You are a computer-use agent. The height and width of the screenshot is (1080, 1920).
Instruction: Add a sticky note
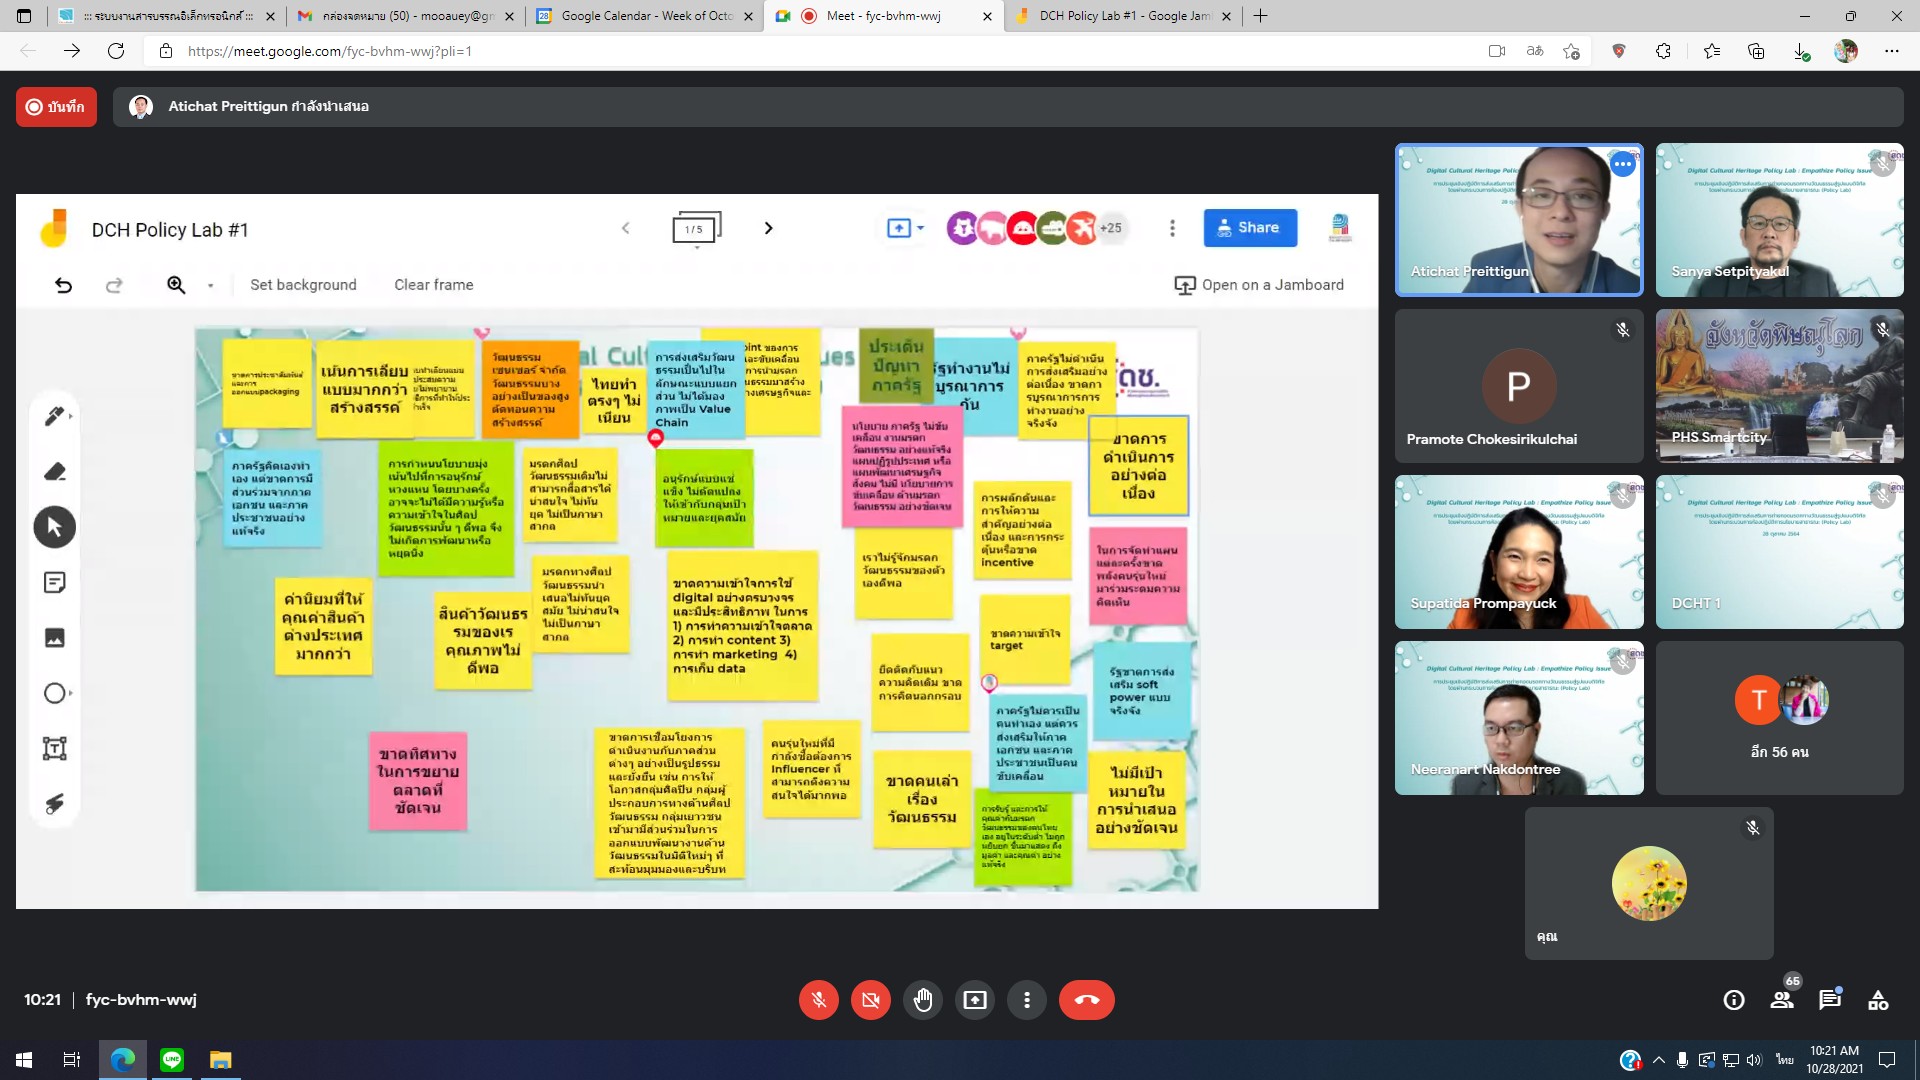pos(55,583)
